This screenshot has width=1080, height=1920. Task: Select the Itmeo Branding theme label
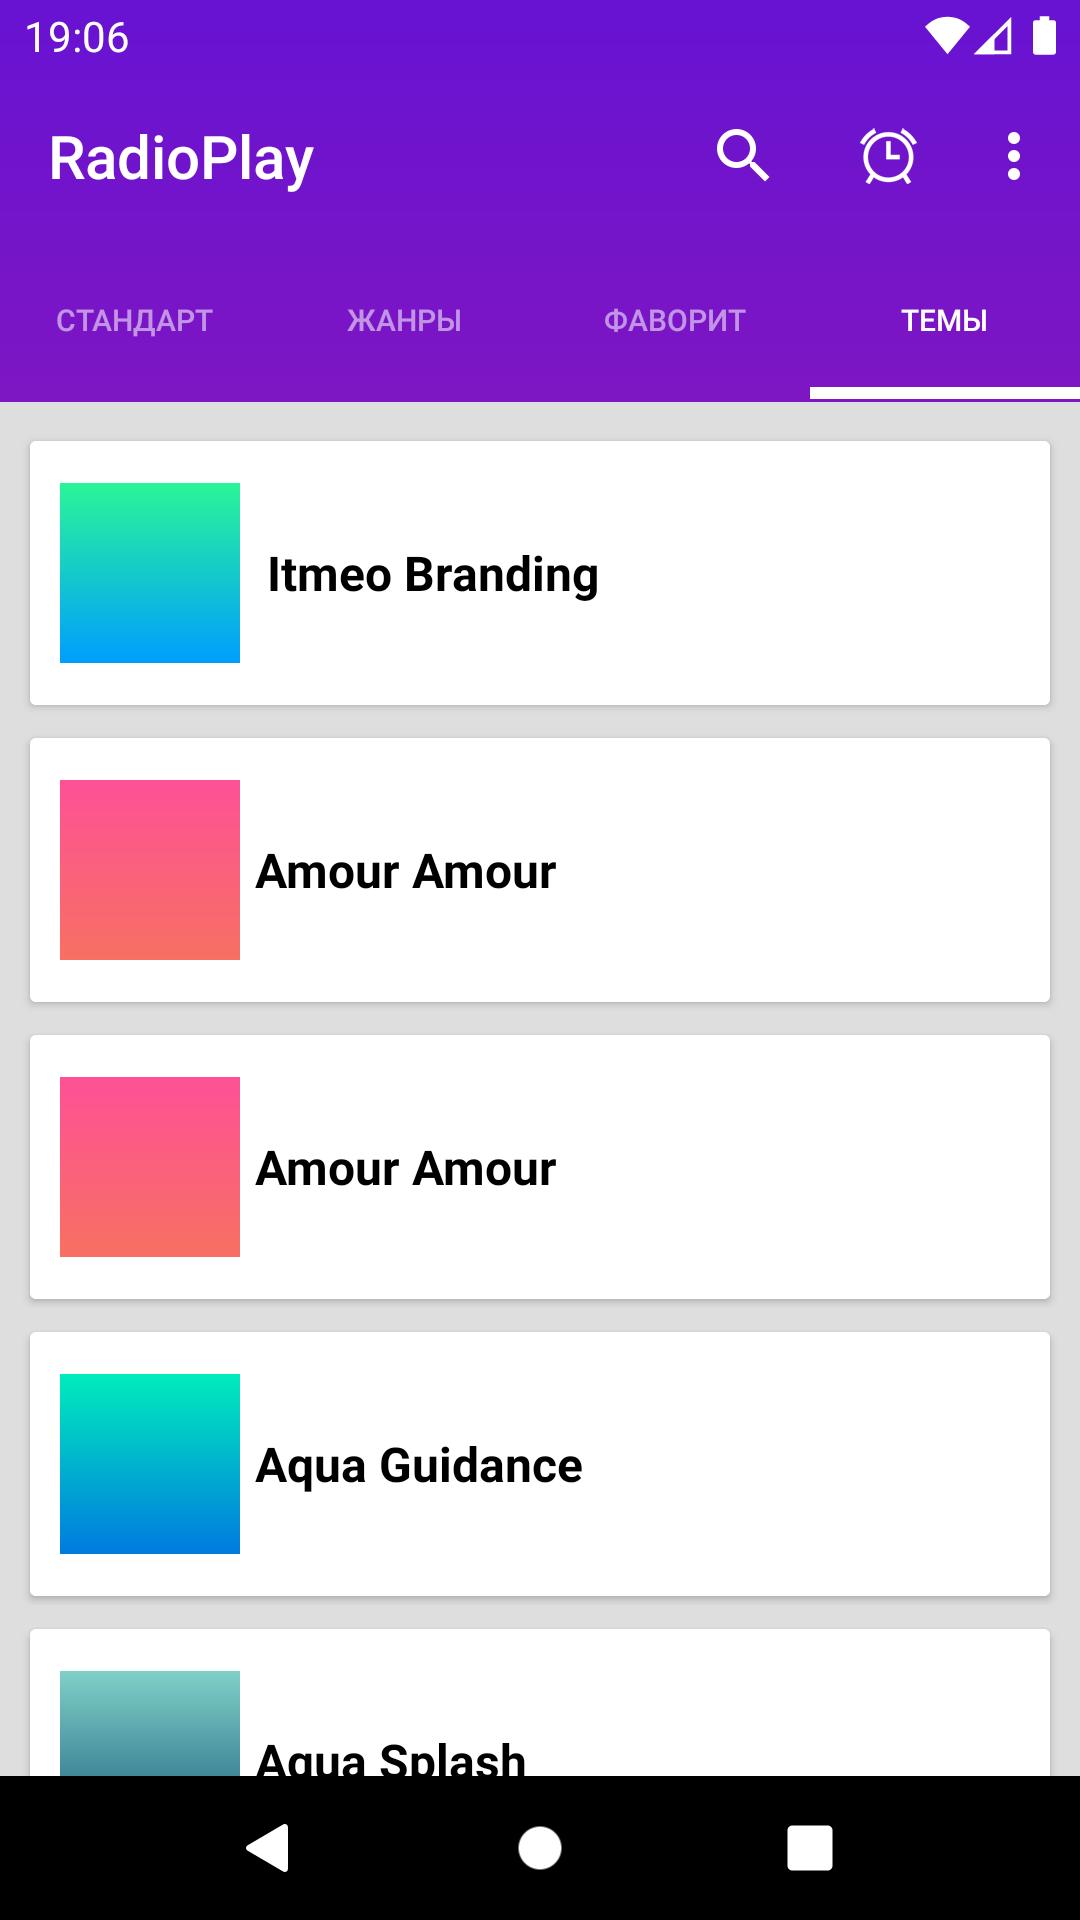(x=433, y=575)
